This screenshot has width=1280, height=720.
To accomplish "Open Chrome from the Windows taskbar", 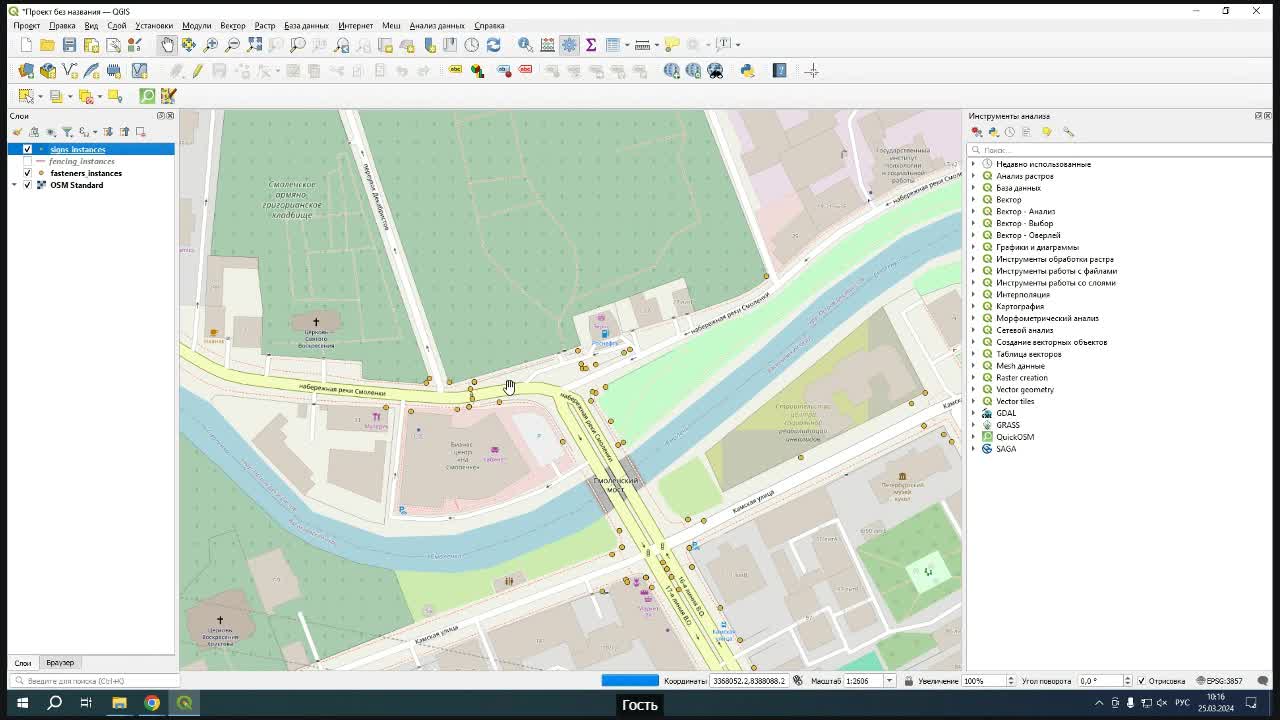I will tap(152, 703).
